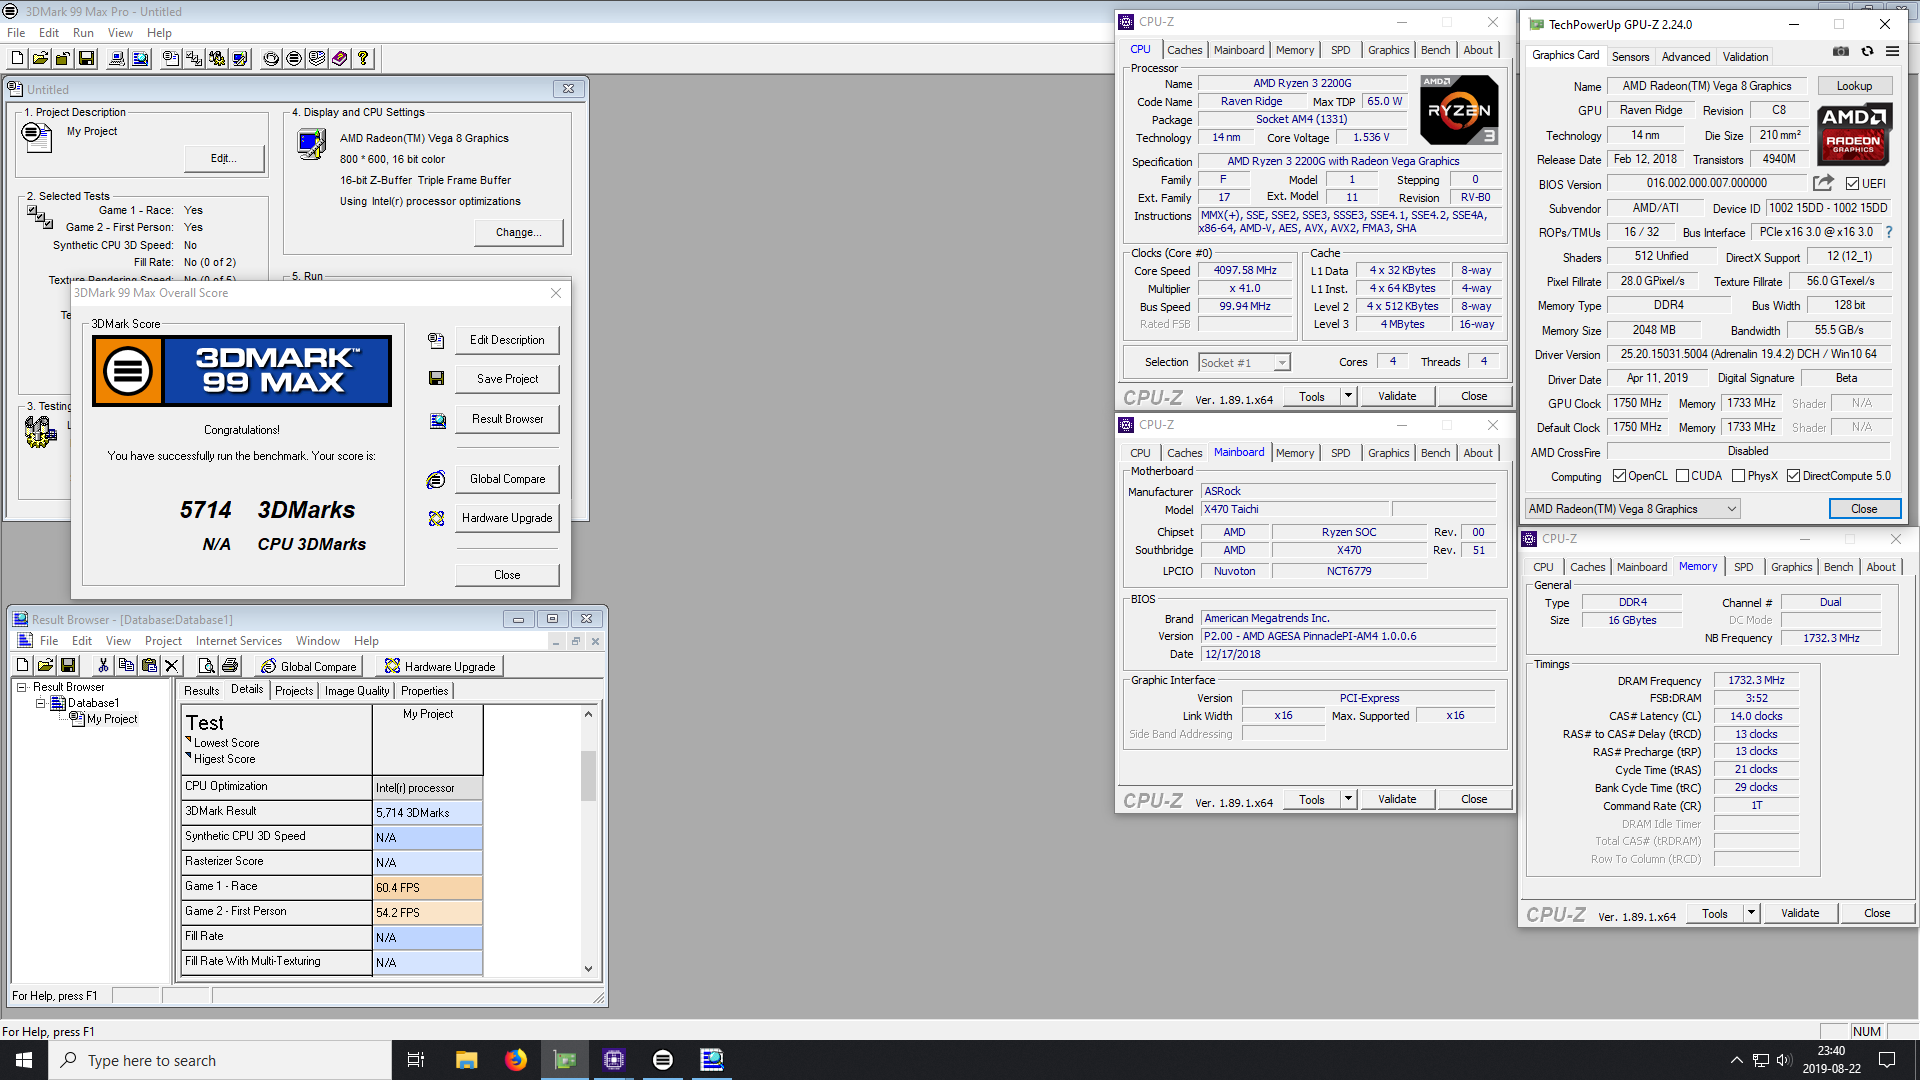Collapse the Result Browser tree root node
Viewport: 1920px width, 1080px height.
pos(21,687)
